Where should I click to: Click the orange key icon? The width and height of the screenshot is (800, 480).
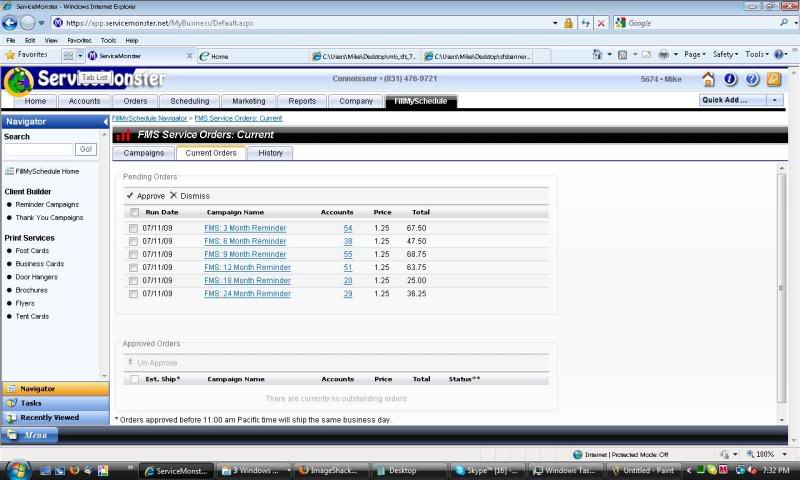[774, 79]
